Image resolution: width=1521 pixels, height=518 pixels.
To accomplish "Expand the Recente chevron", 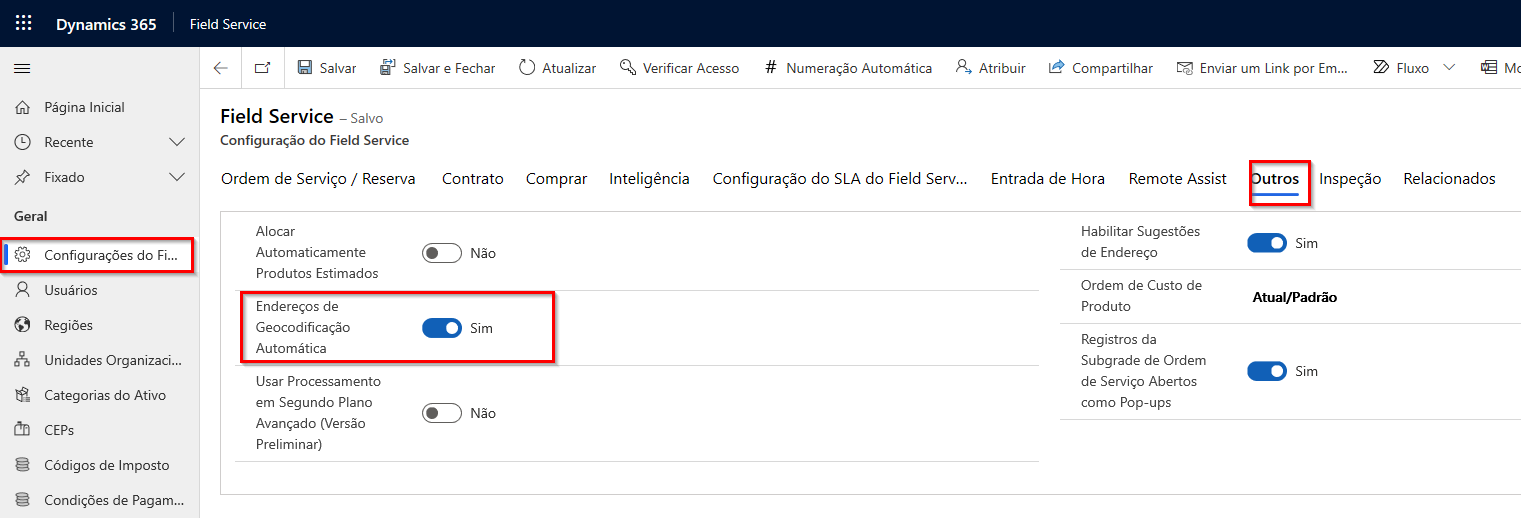I will point(178,142).
